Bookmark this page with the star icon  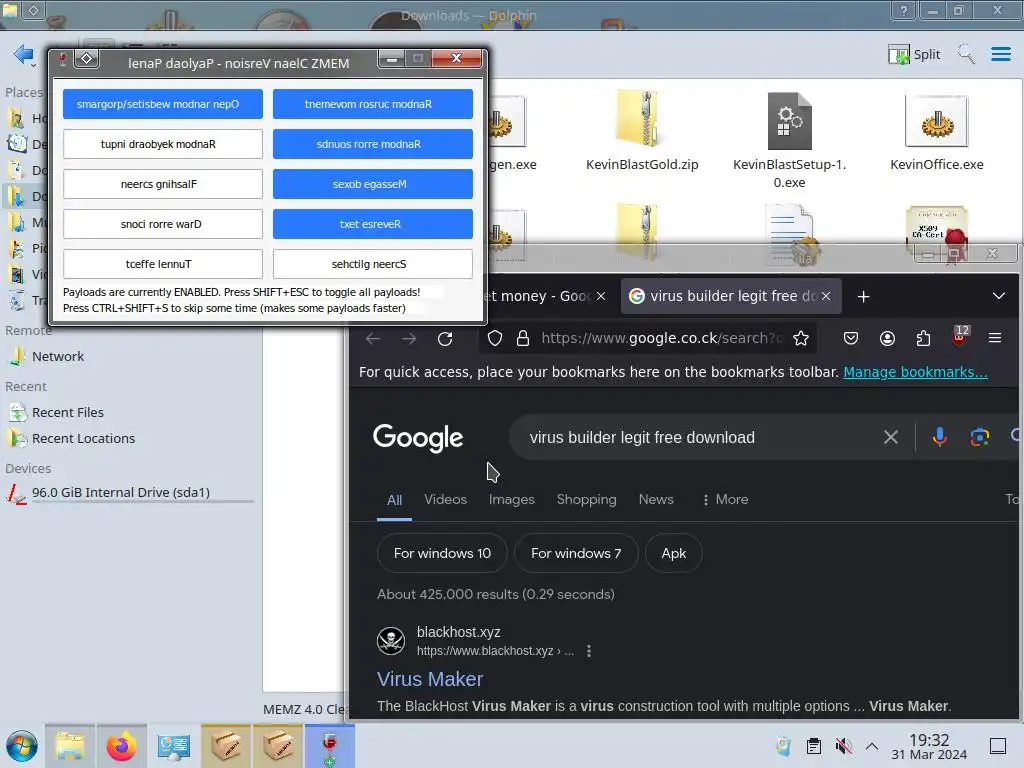pos(801,338)
